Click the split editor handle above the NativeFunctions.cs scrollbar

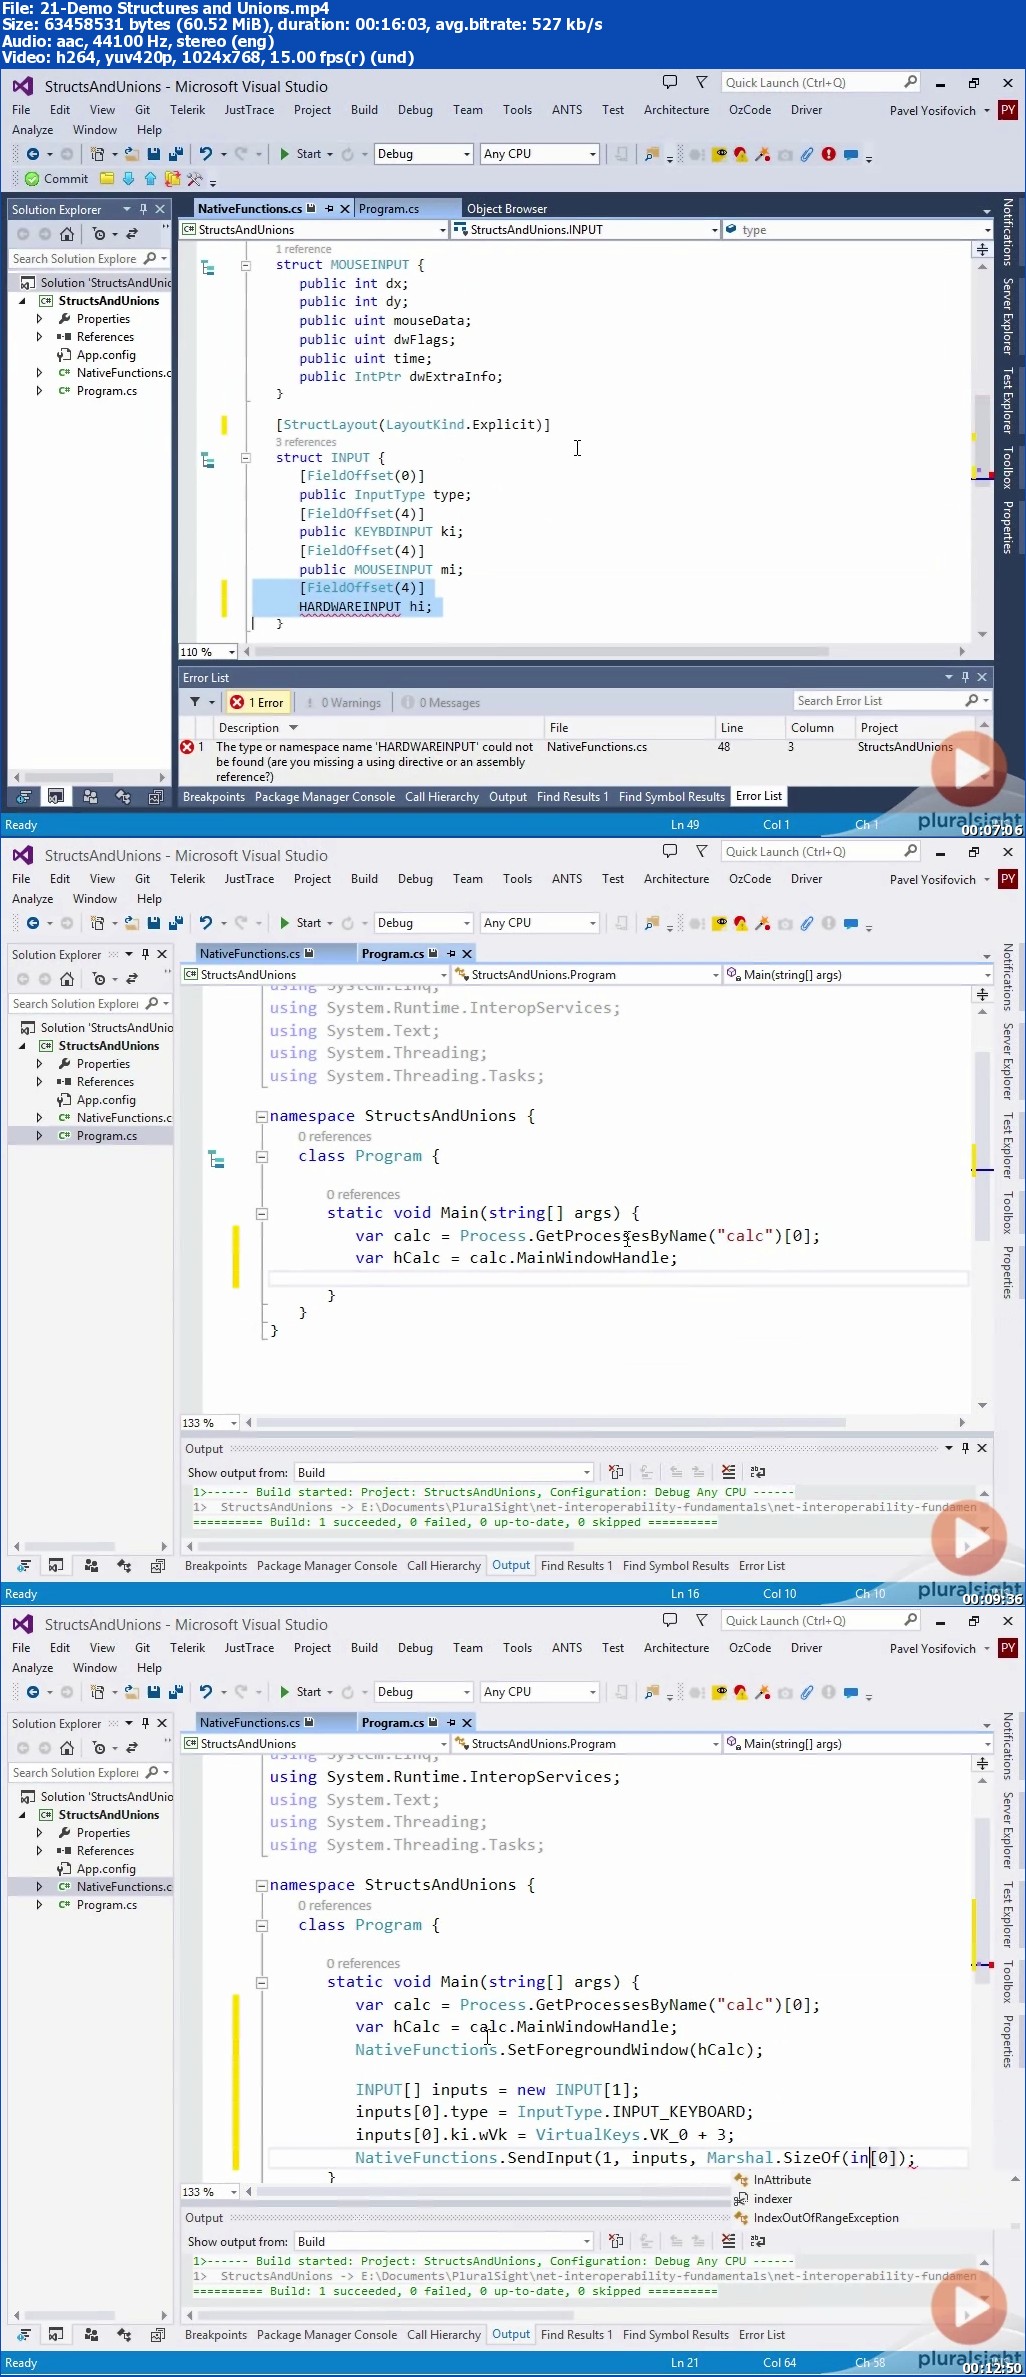click(982, 249)
